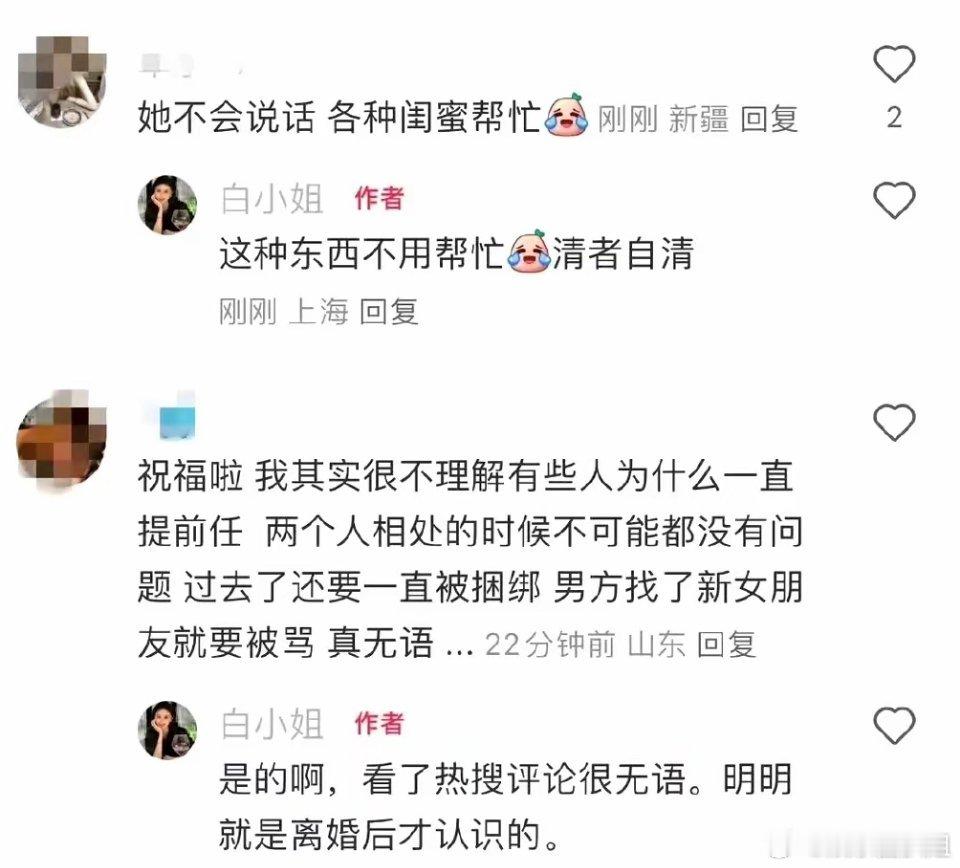960x868 pixels.
Task: Like the 山东 comment about 前任
Action: click(893, 422)
